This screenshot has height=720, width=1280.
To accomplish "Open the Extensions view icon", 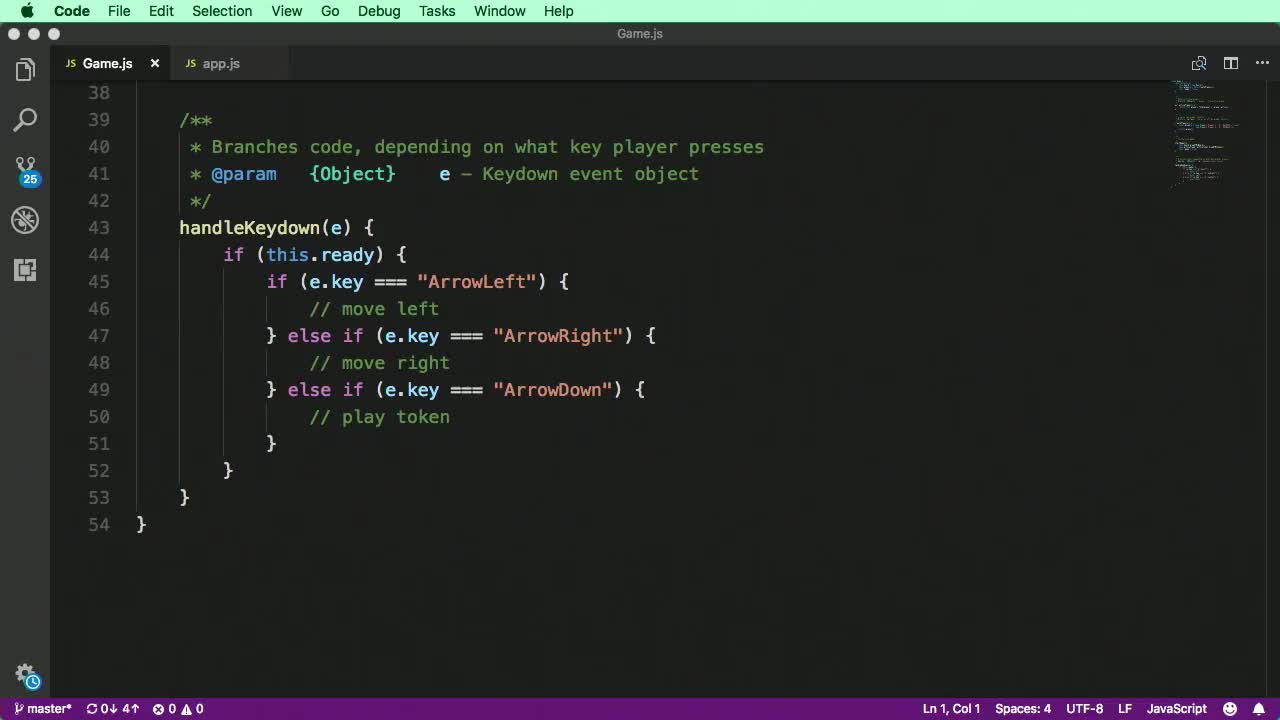I will (25, 270).
